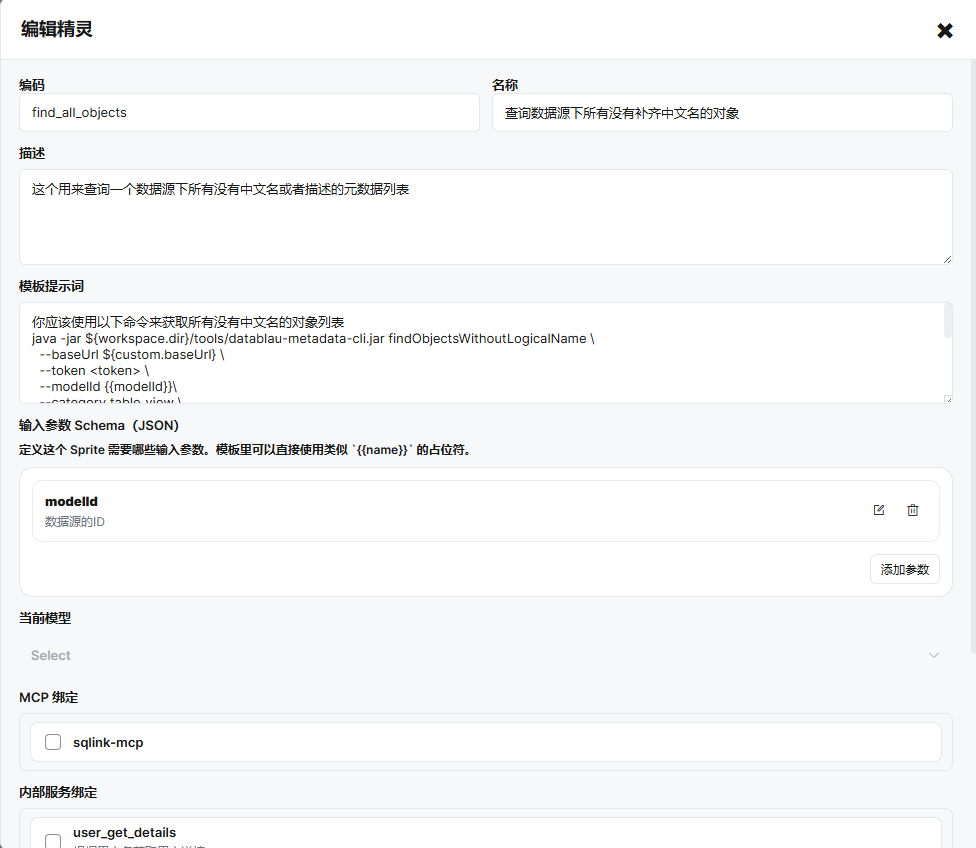Select the modelId parameter name
This screenshot has height=848, width=976.
(71, 501)
